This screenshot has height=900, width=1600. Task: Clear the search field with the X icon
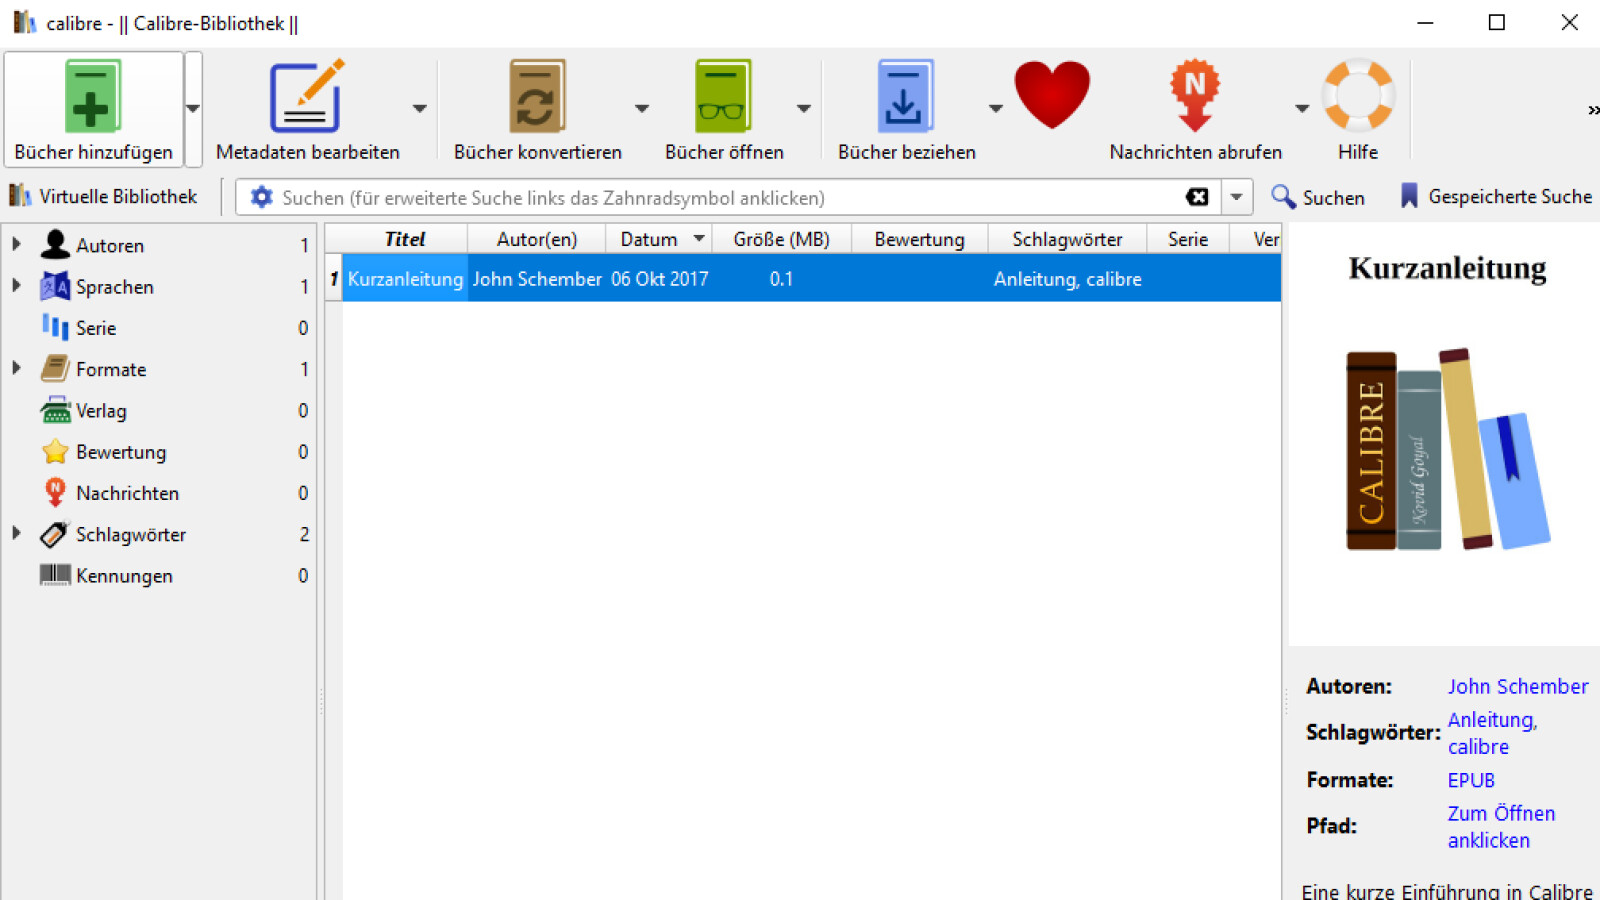coord(1197,197)
